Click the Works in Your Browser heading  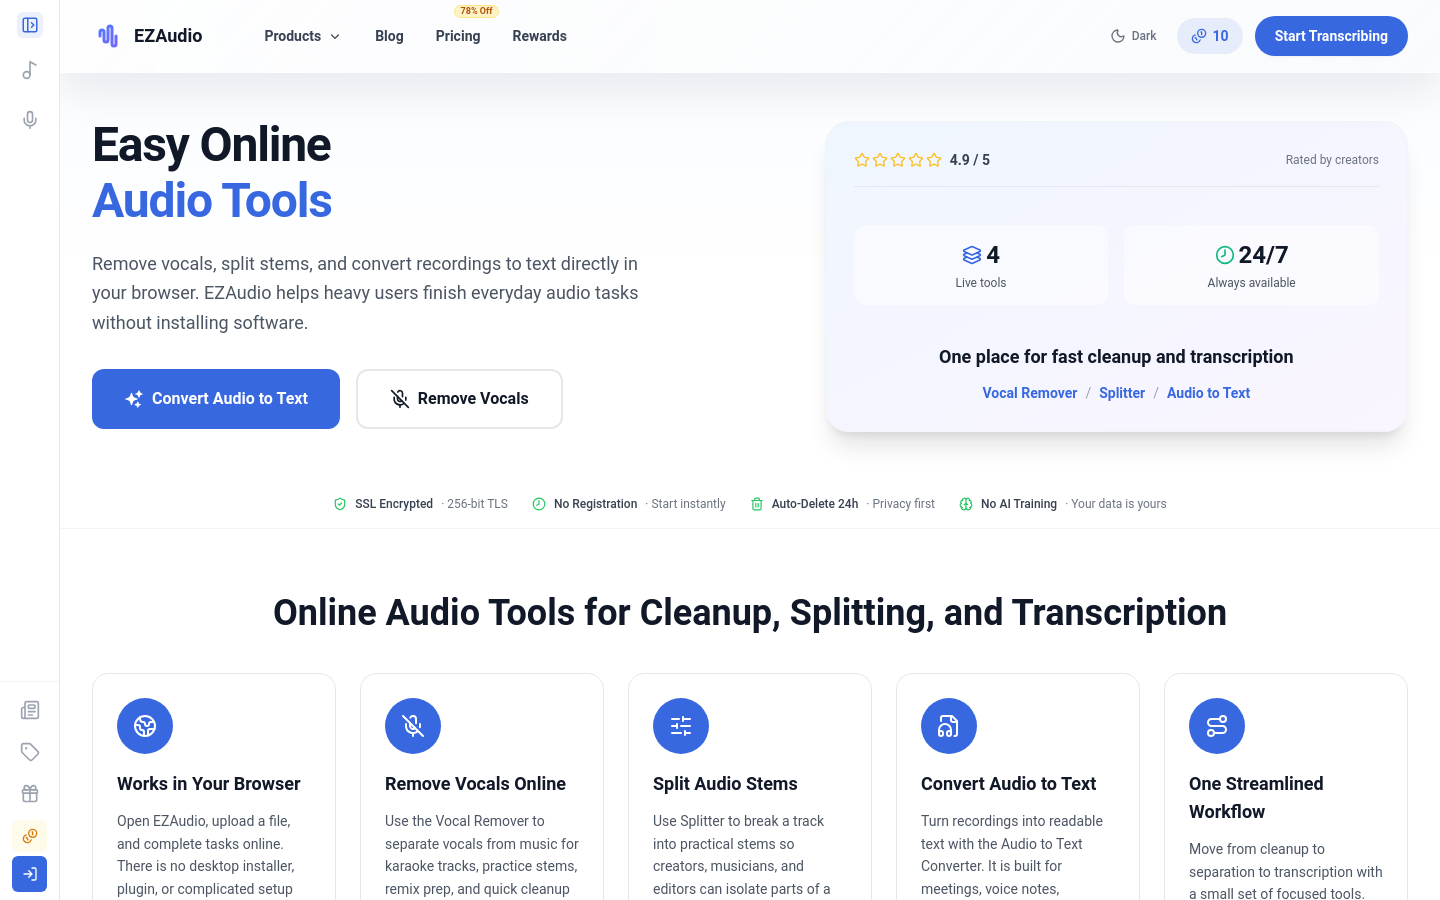coord(209,784)
